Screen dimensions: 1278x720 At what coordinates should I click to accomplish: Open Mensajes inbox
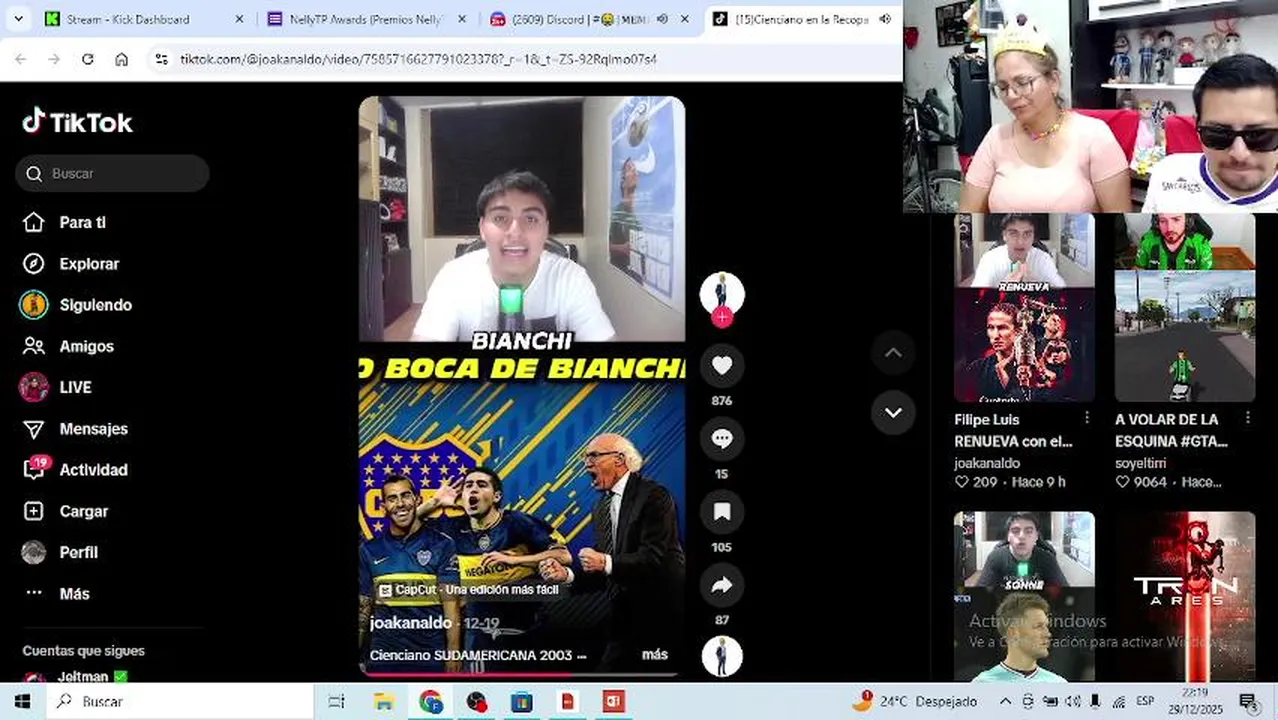[75, 429]
